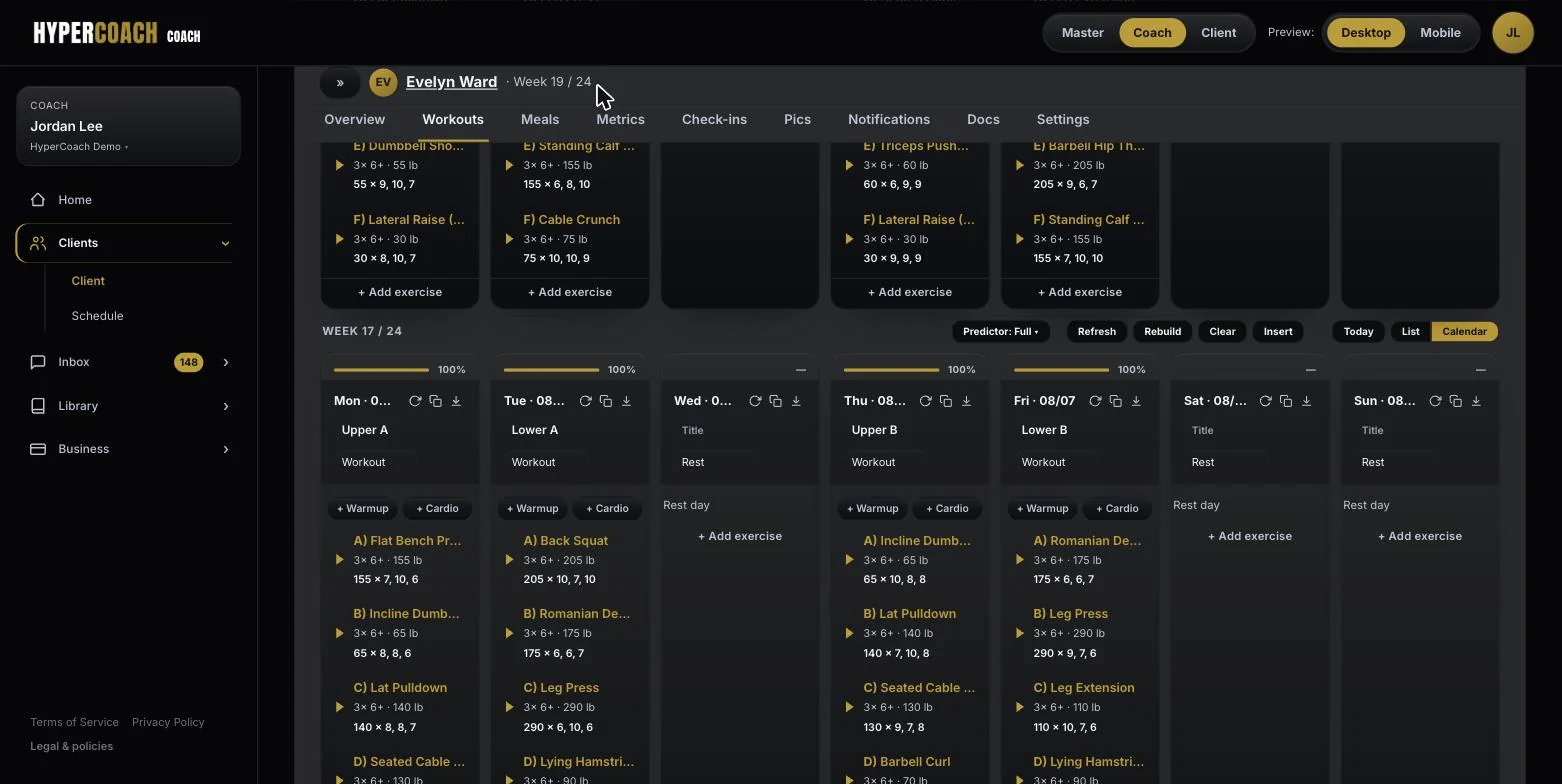Set preview to Mobile
Screen dimensions: 1562x784
tap(1440, 33)
